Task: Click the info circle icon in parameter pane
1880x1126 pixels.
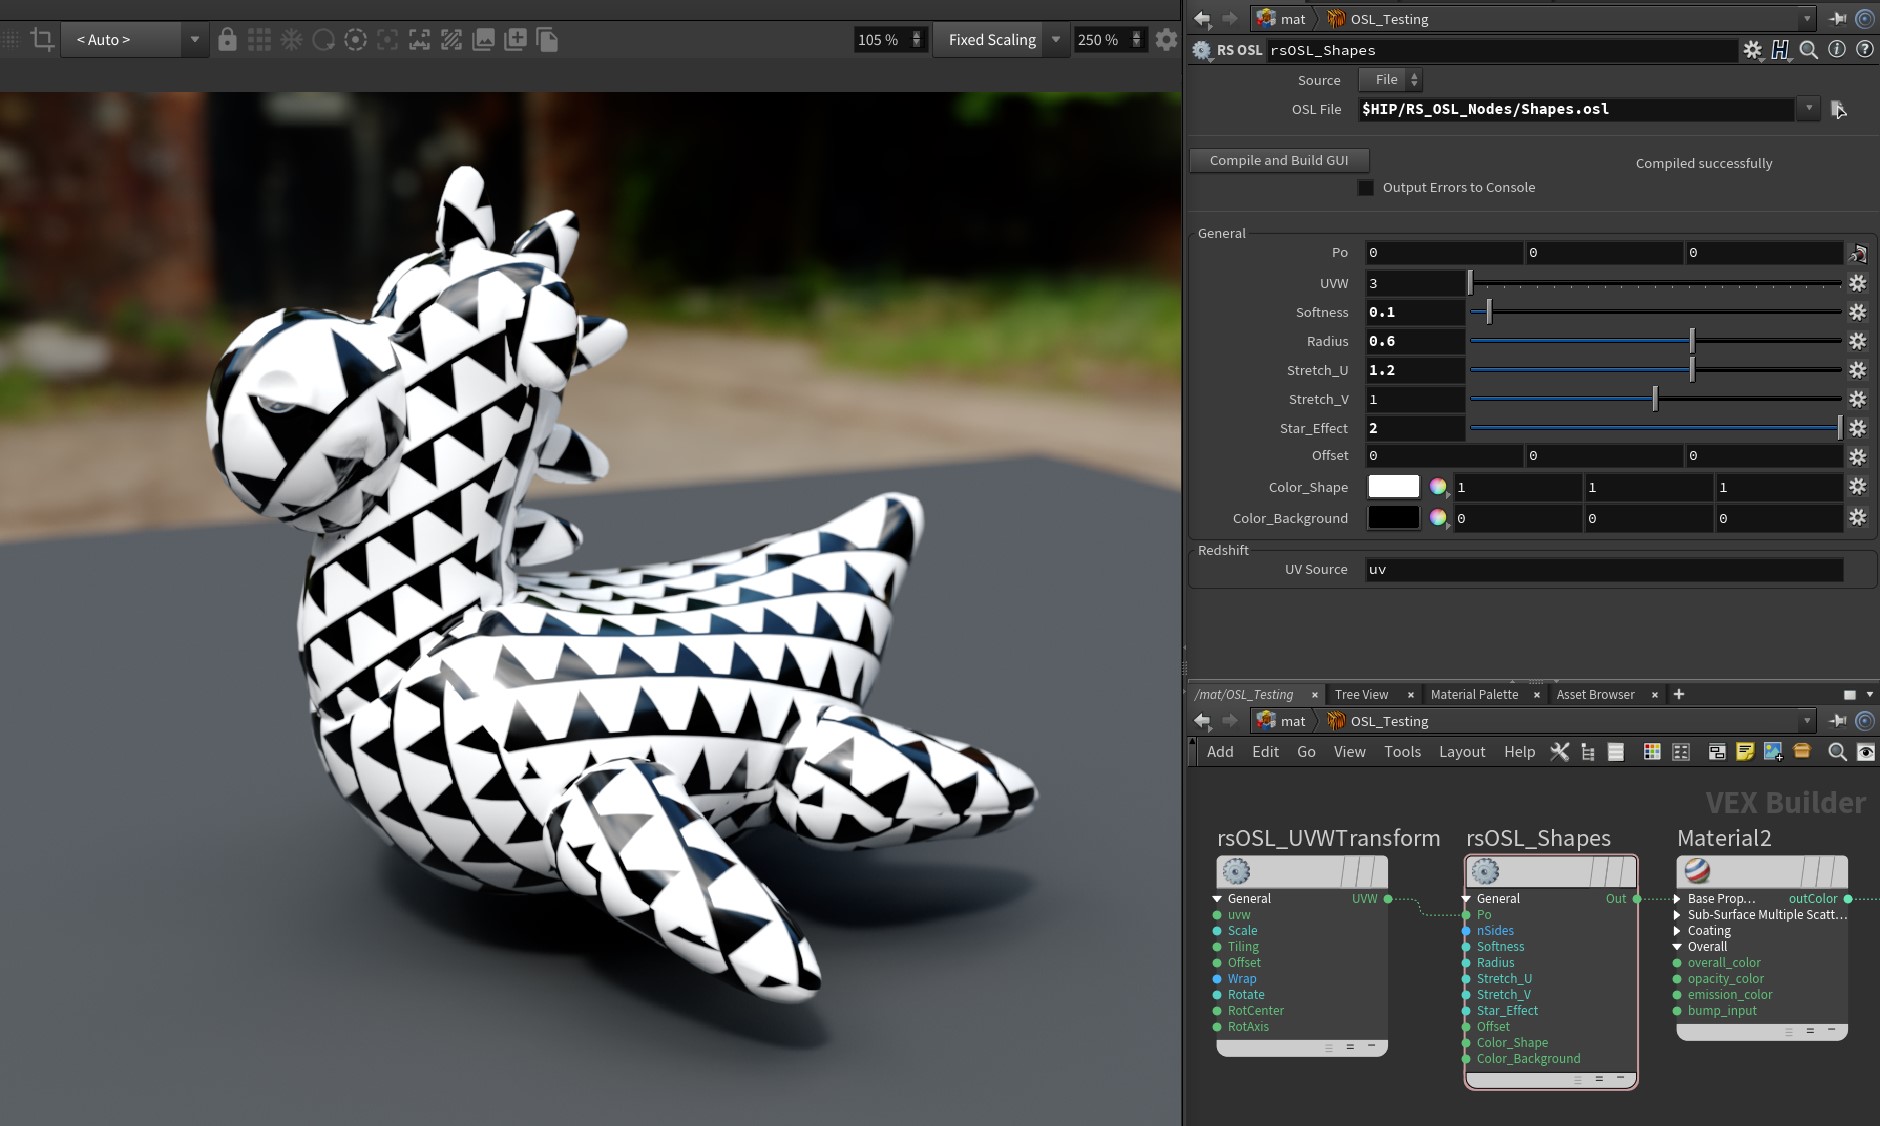Action: pos(1837,49)
